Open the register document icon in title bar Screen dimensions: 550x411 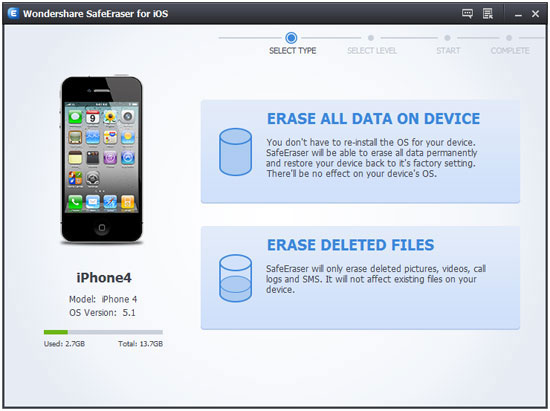(x=488, y=14)
